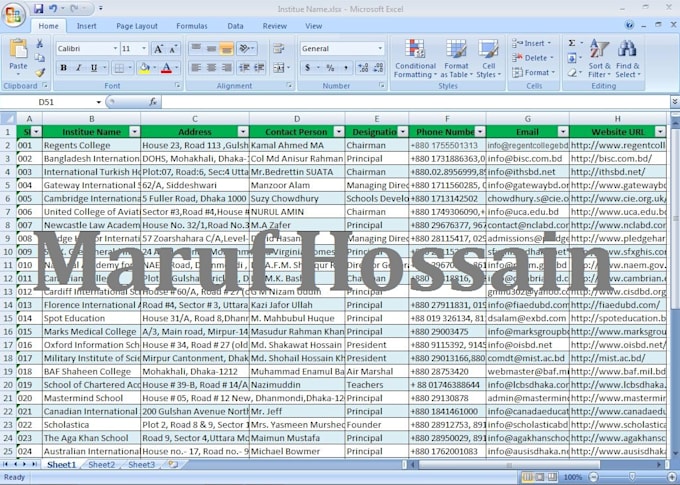This screenshot has width=680, height=485.
Task: Bottom align cell contents
Action: click(x=226, y=48)
